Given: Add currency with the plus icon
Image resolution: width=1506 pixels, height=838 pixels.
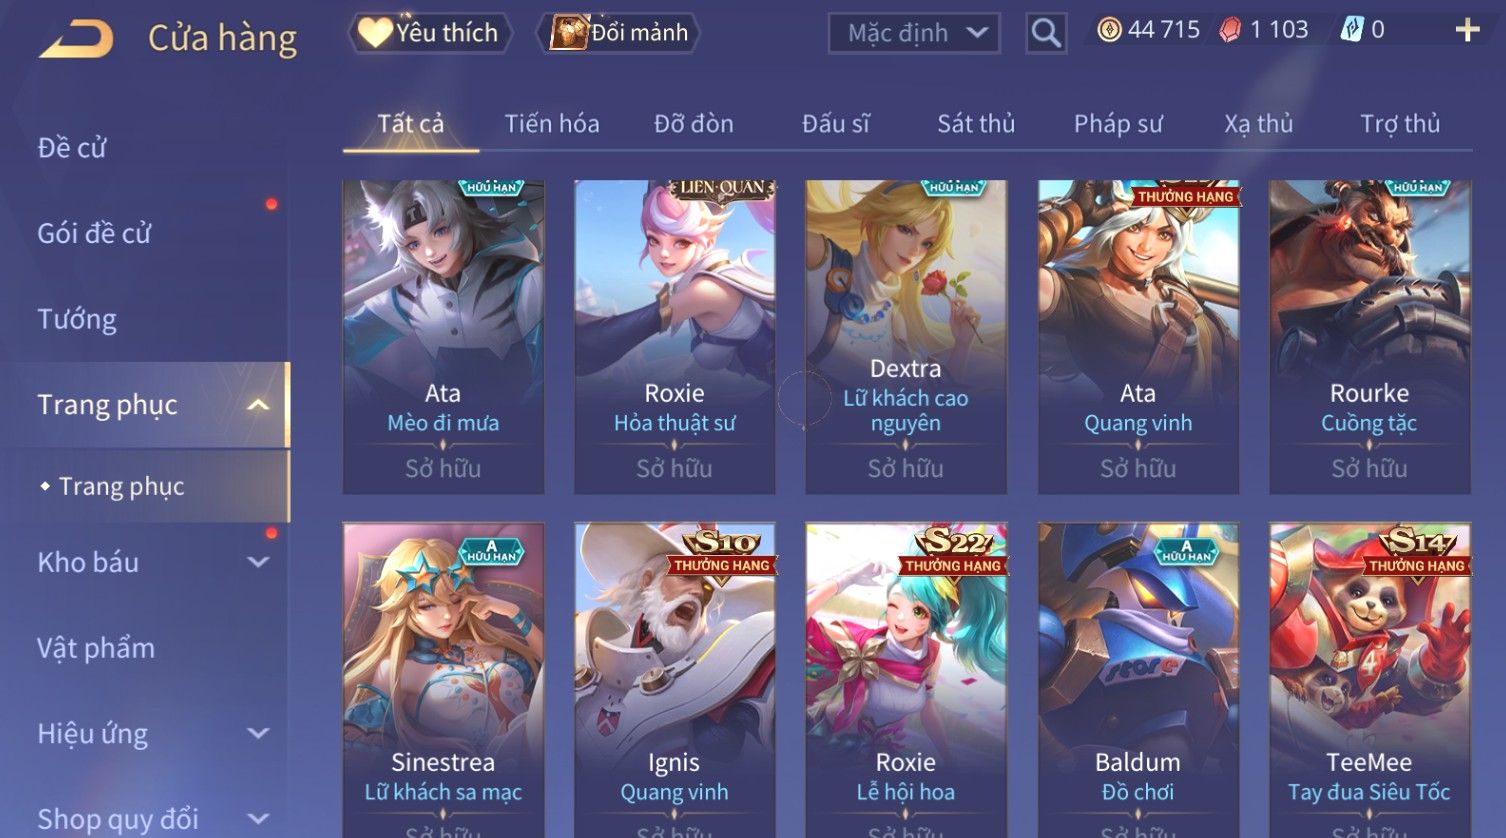Looking at the screenshot, I should point(1467,30).
